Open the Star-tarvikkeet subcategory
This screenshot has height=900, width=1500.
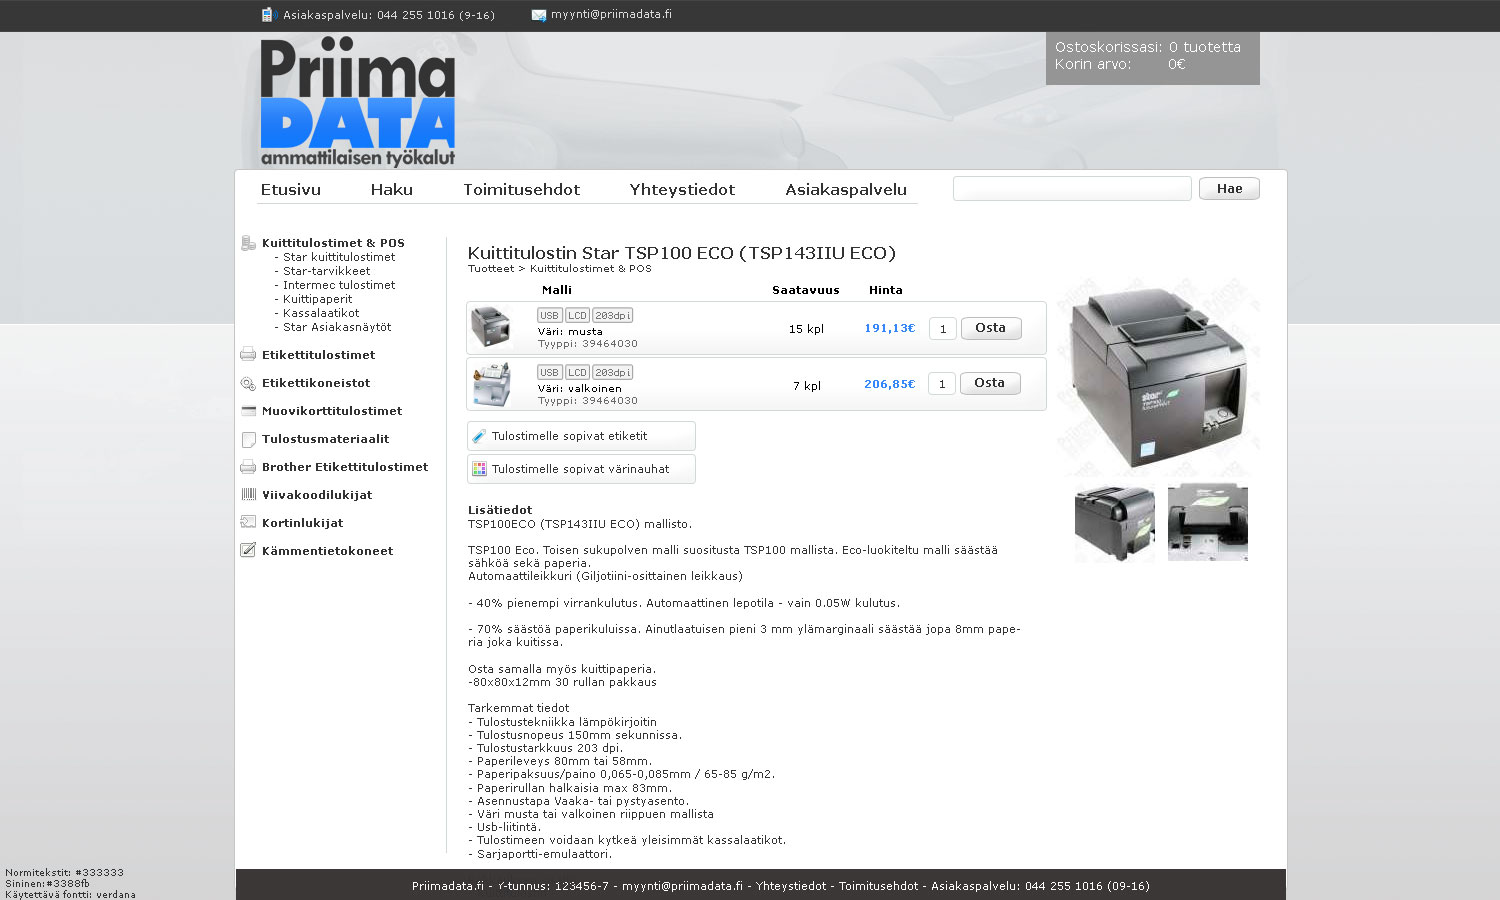pos(327,271)
